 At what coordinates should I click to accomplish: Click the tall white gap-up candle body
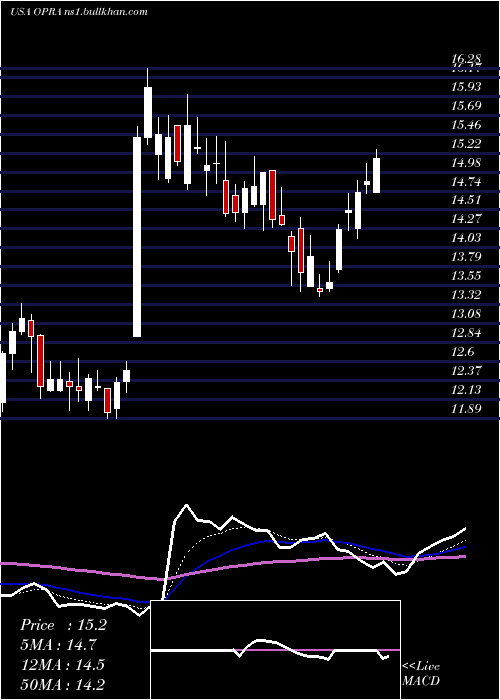tap(137, 237)
